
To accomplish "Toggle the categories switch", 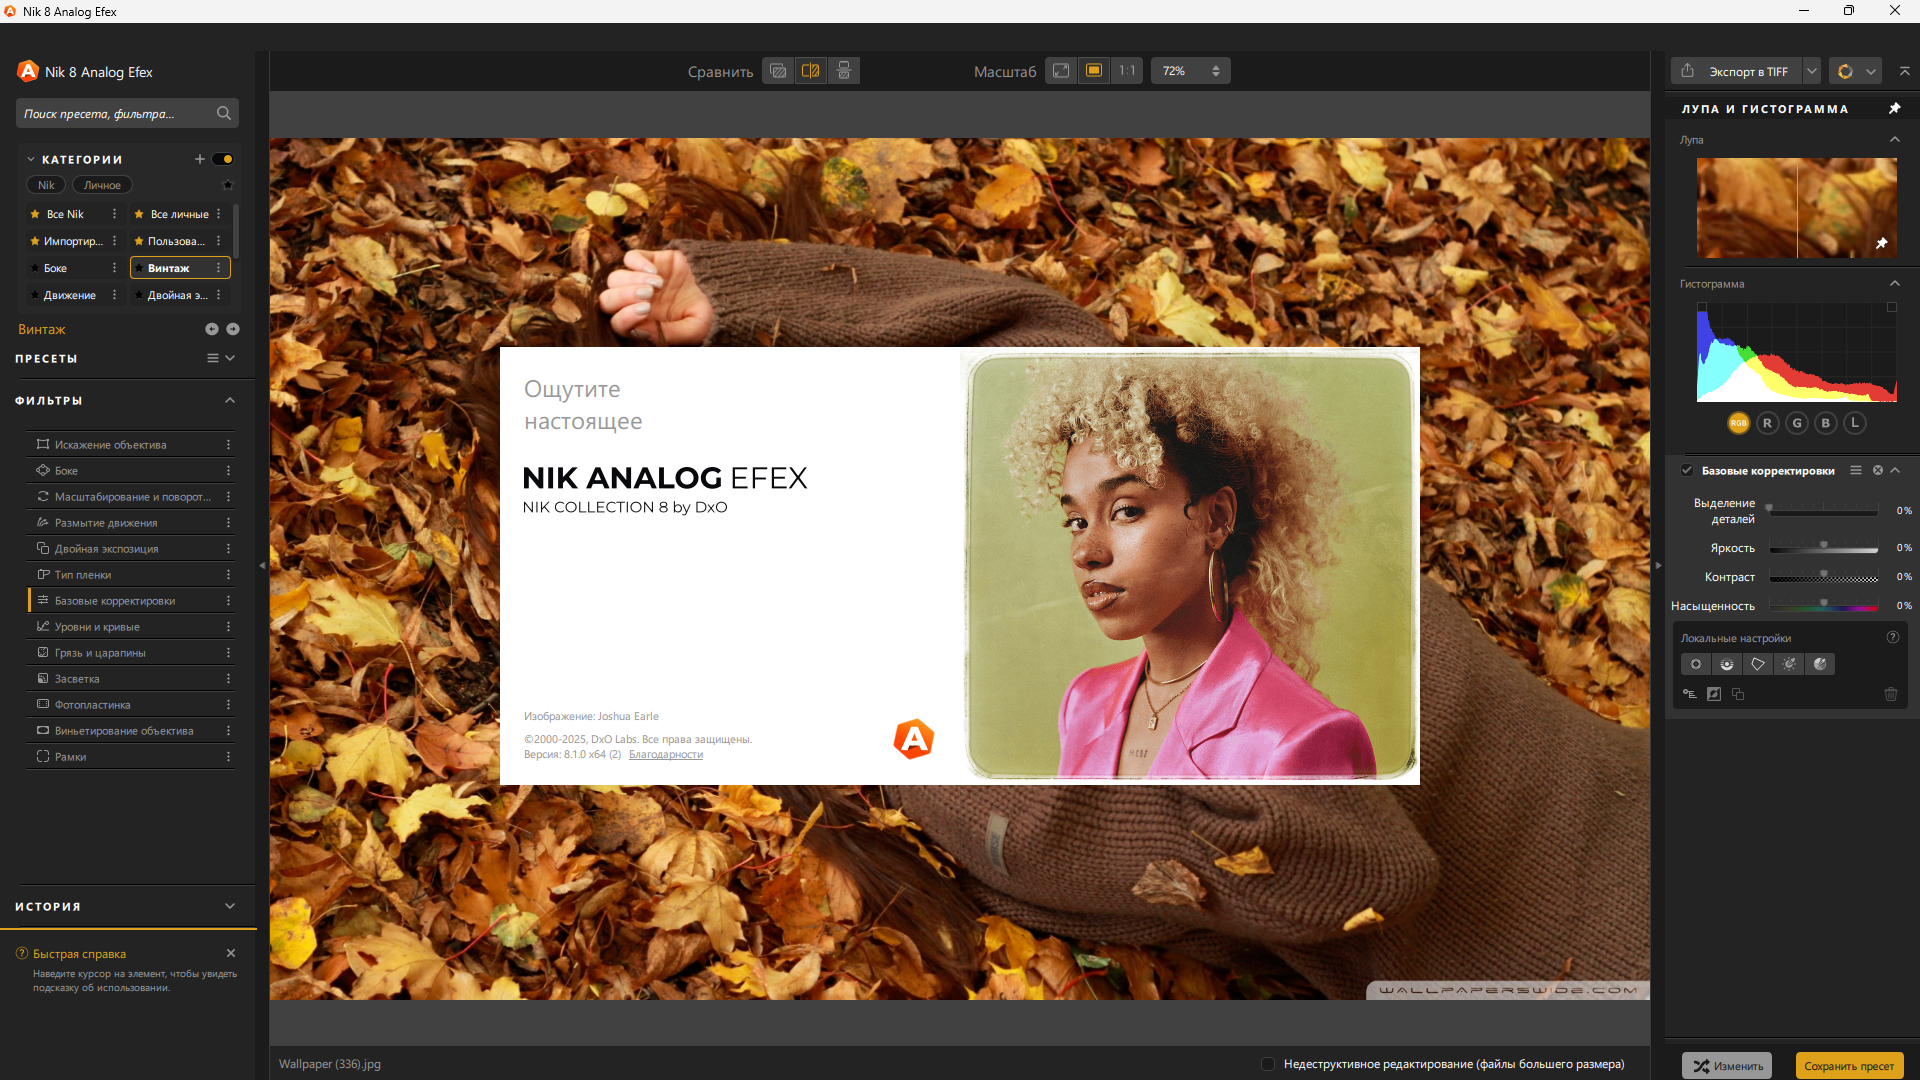I will (223, 159).
